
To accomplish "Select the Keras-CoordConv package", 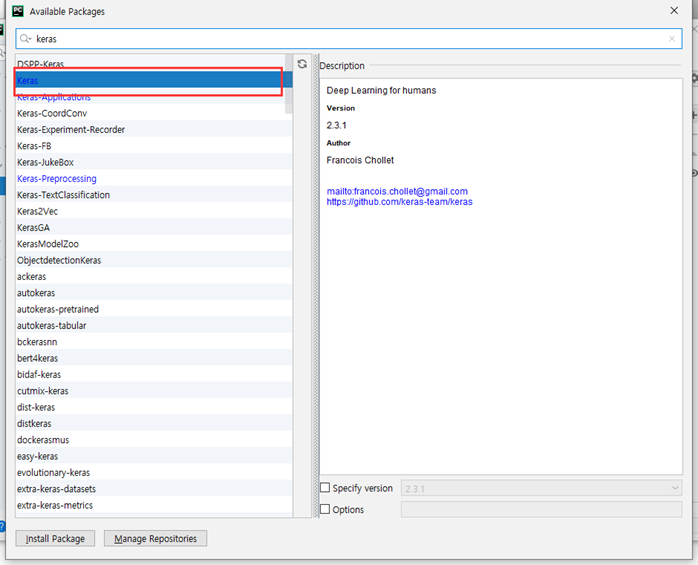I will coord(154,113).
